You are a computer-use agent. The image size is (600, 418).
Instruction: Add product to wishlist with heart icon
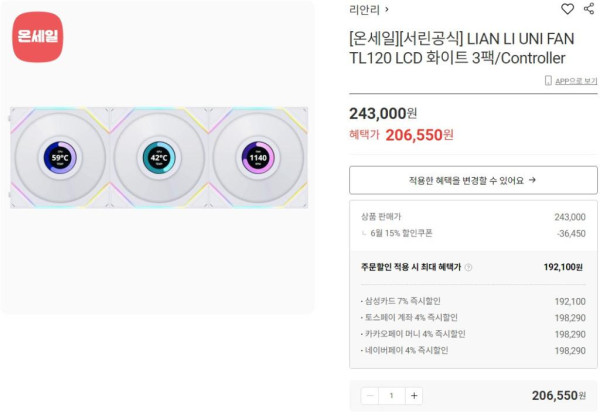coord(567,9)
